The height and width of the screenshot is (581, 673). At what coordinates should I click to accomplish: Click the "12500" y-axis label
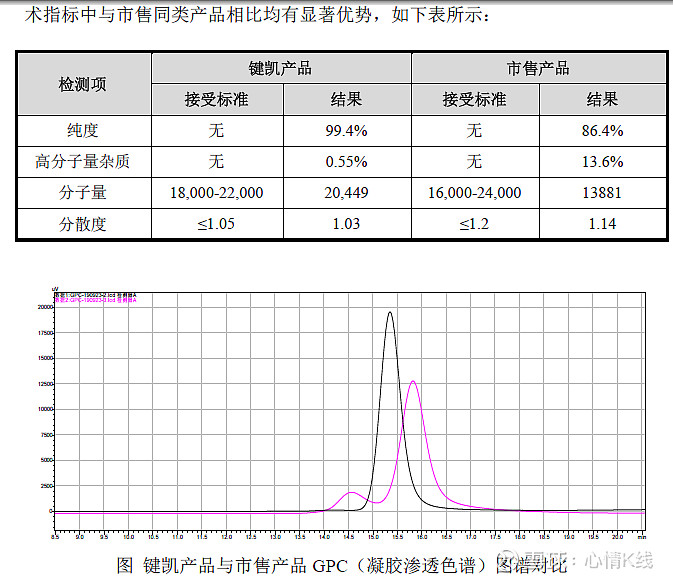coord(45,384)
